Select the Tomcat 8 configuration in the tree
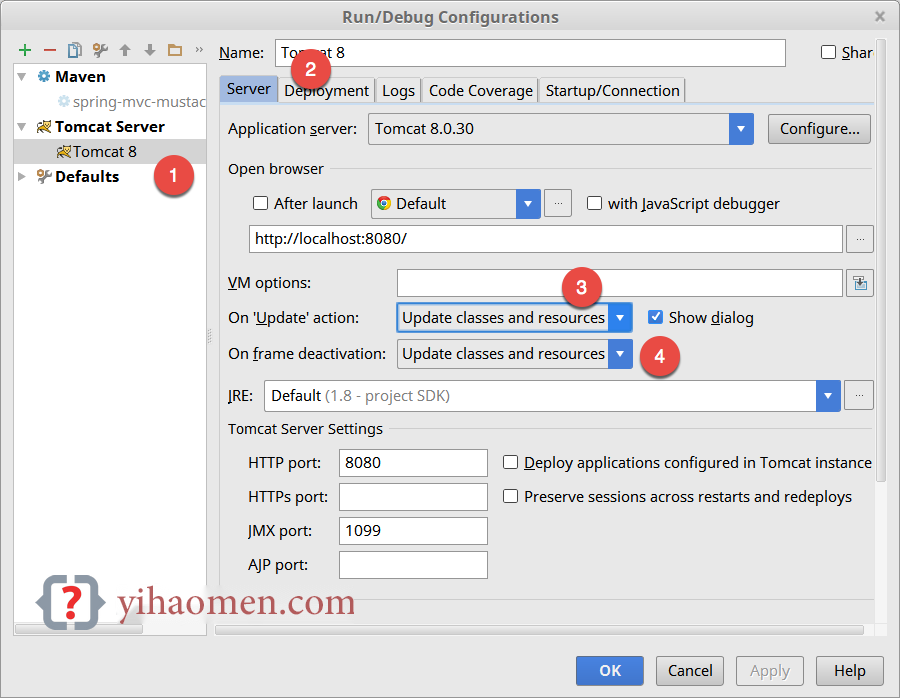Image resolution: width=900 pixels, height=698 pixels. [110, 152]
